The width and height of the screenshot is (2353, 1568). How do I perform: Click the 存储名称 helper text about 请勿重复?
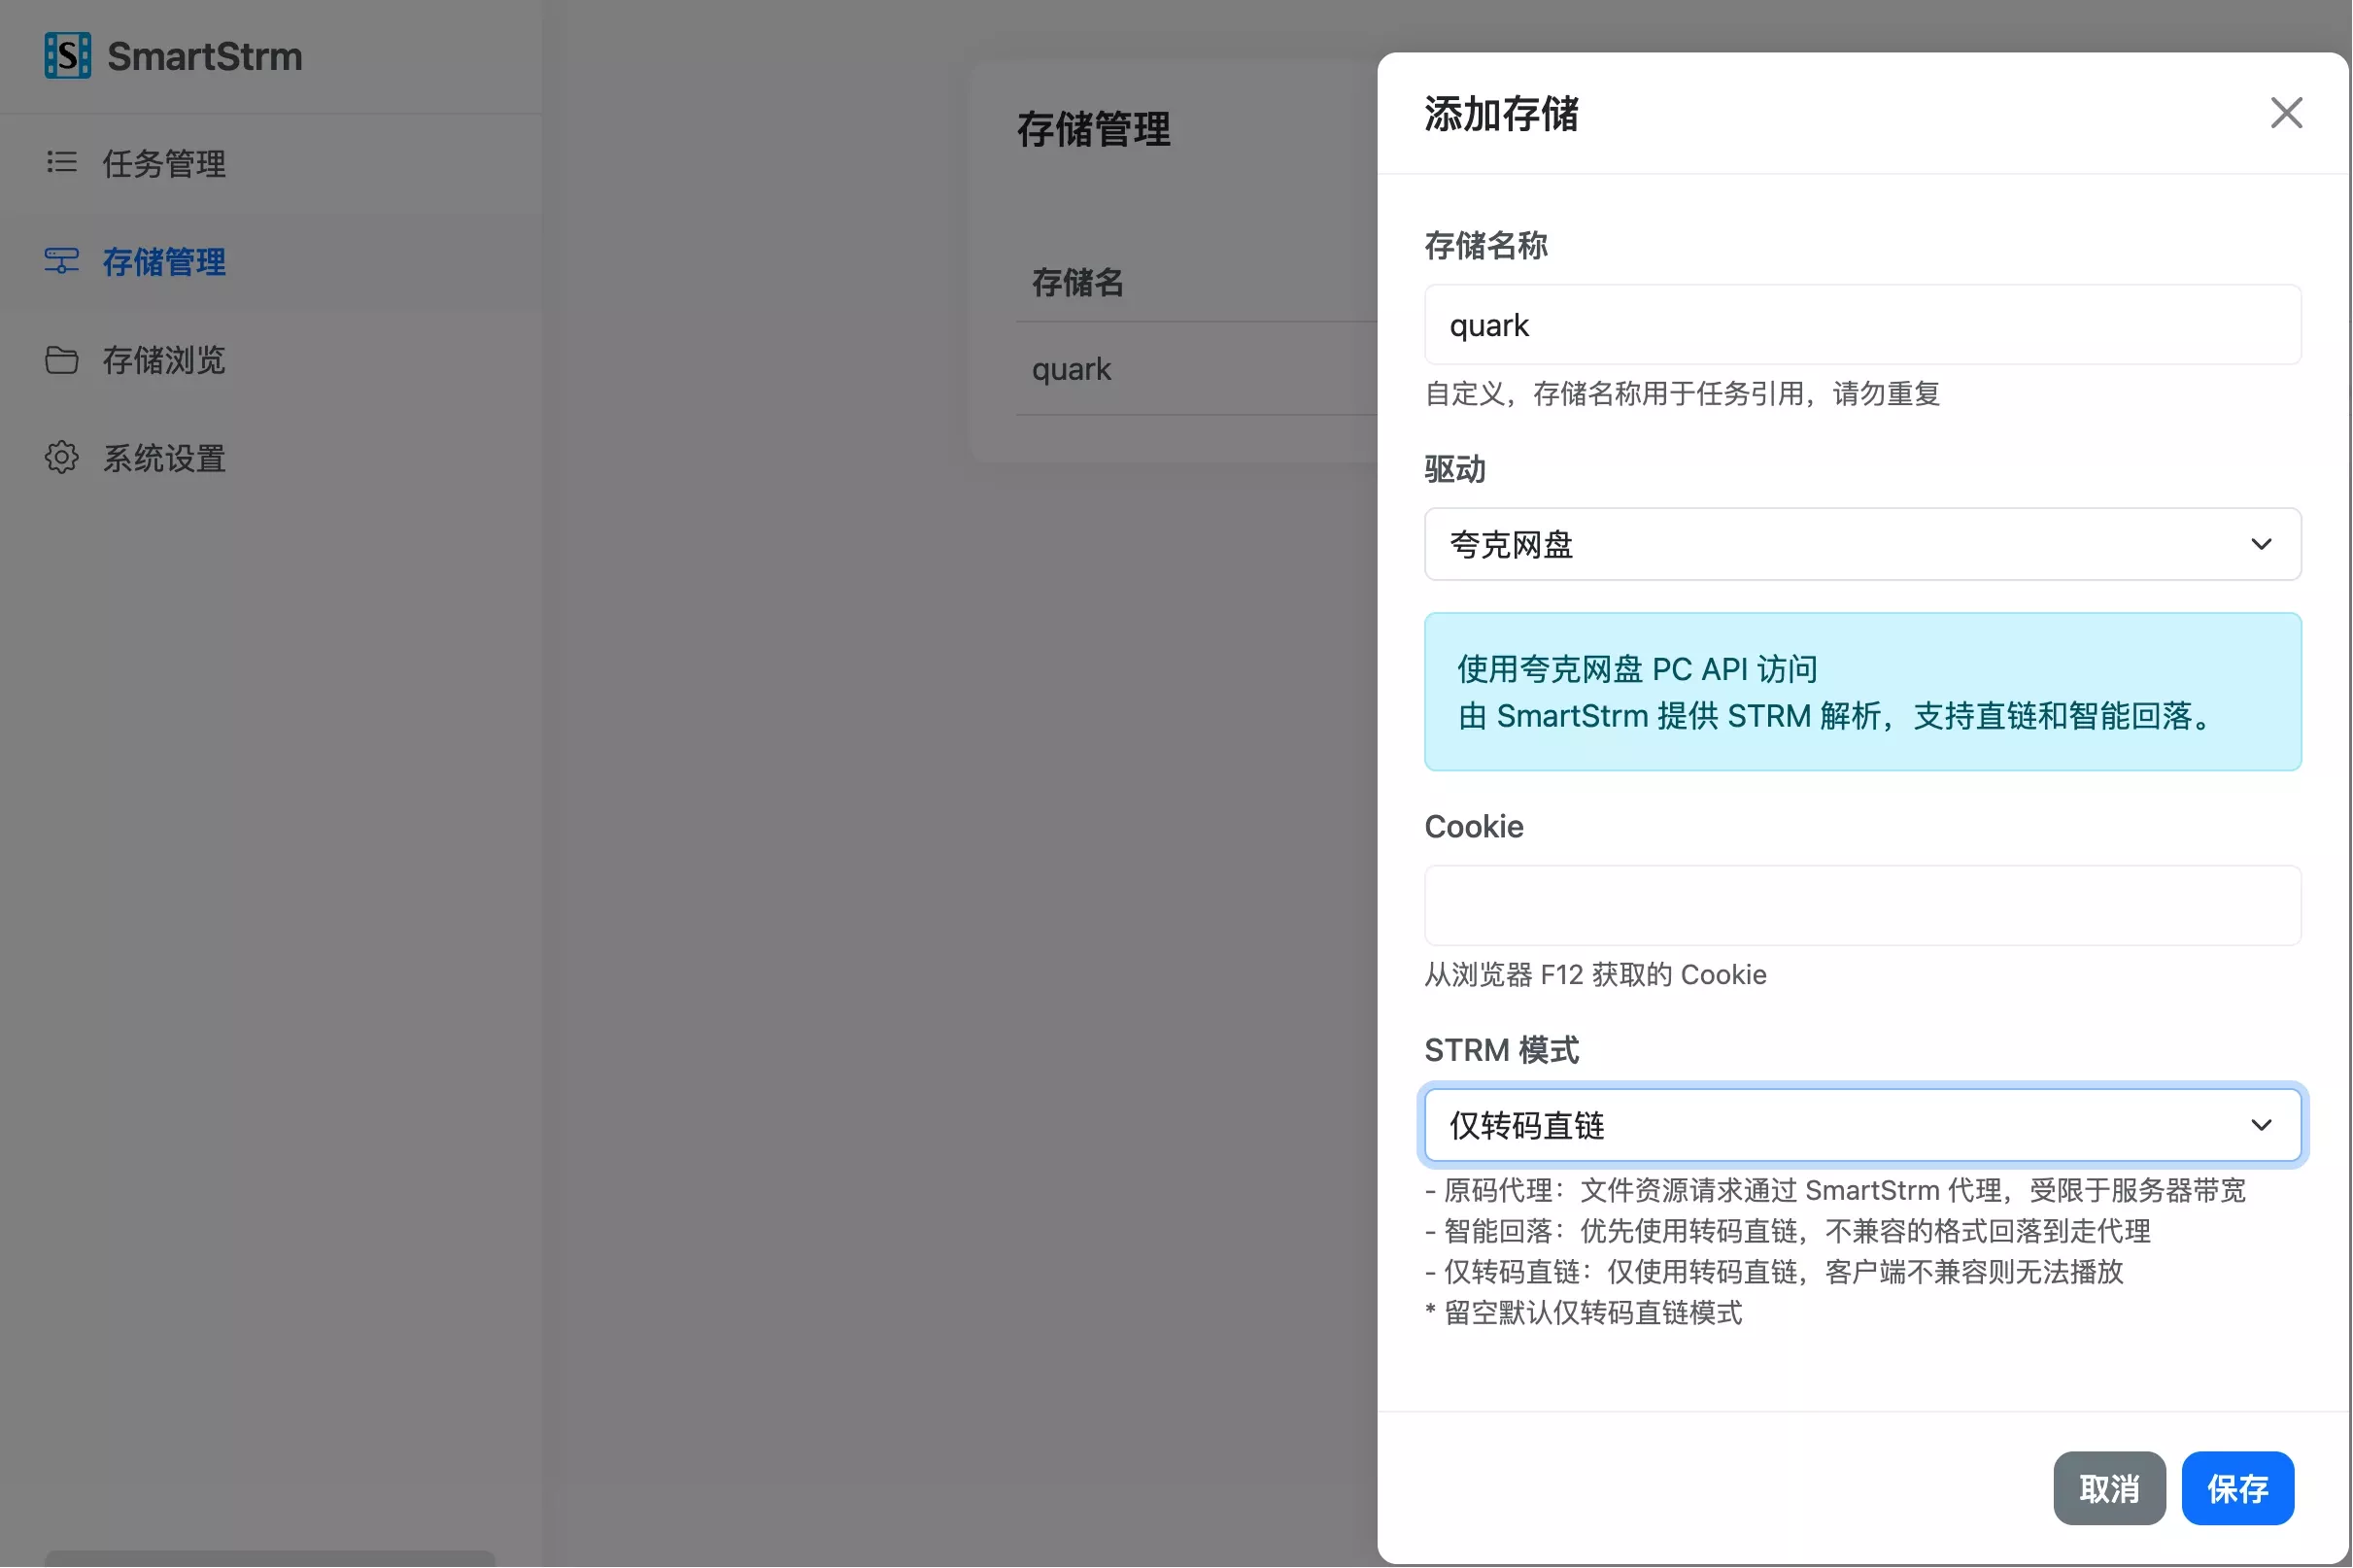[1682, 394]
